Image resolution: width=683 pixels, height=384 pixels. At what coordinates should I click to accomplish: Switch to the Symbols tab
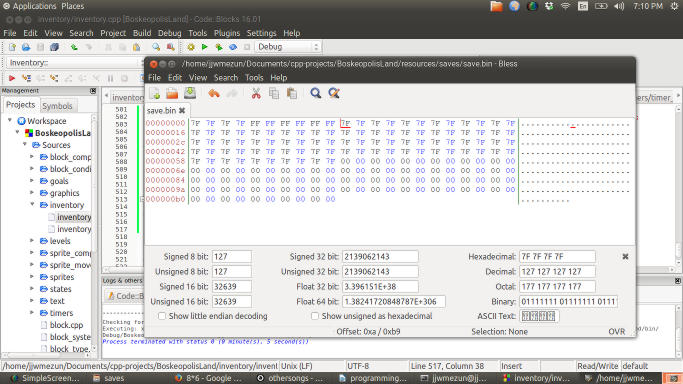coord(57,106)
